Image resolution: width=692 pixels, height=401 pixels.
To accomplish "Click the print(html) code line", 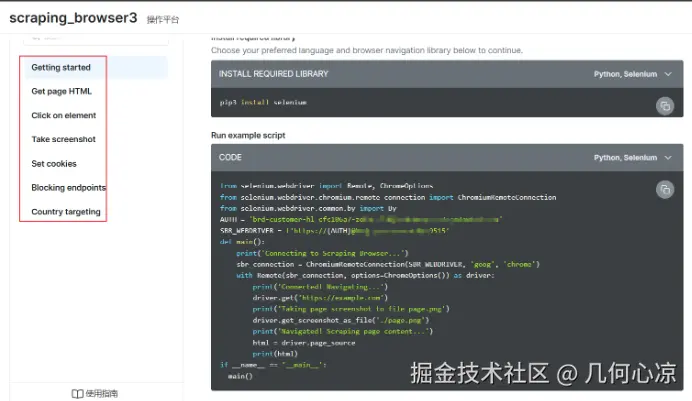I will point(275,354).
